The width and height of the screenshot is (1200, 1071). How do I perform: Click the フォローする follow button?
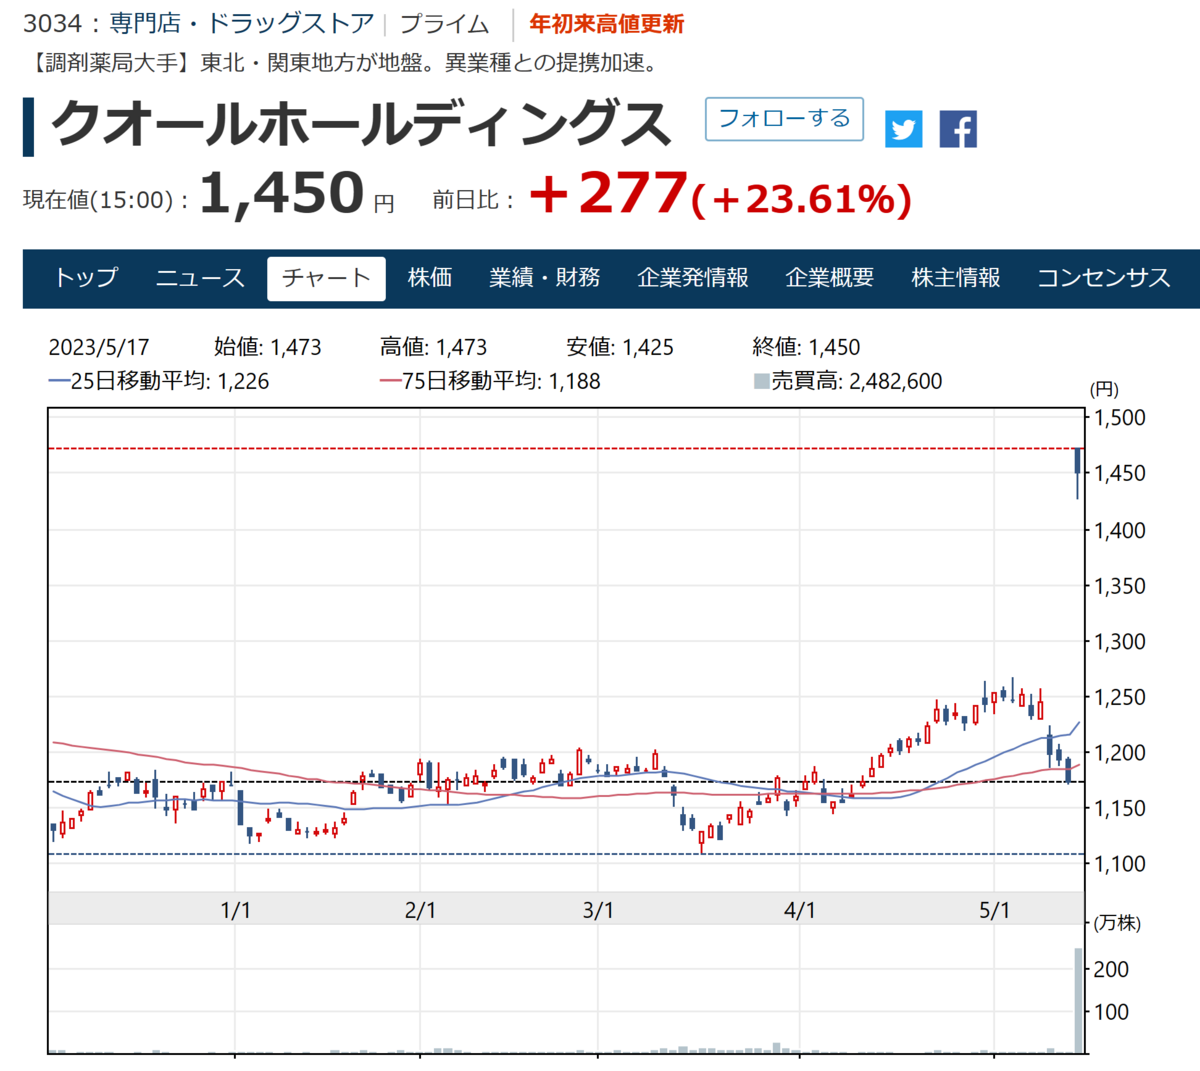coord(784,119)
